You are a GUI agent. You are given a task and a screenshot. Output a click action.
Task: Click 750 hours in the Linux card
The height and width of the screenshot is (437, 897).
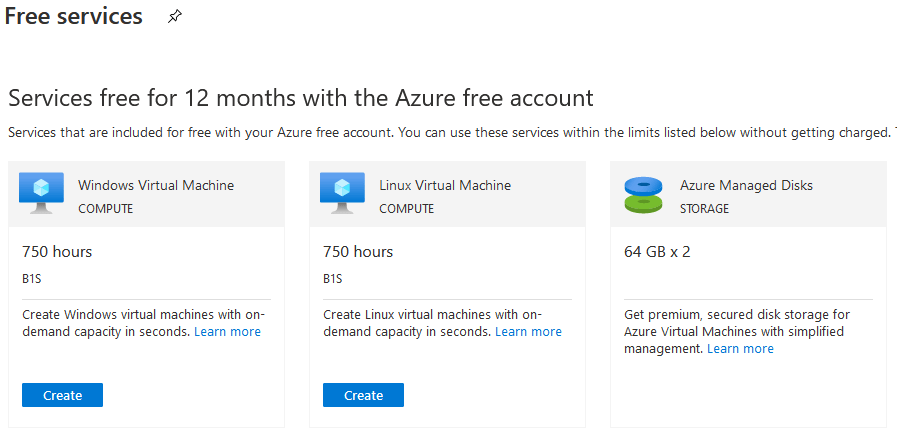358,252
